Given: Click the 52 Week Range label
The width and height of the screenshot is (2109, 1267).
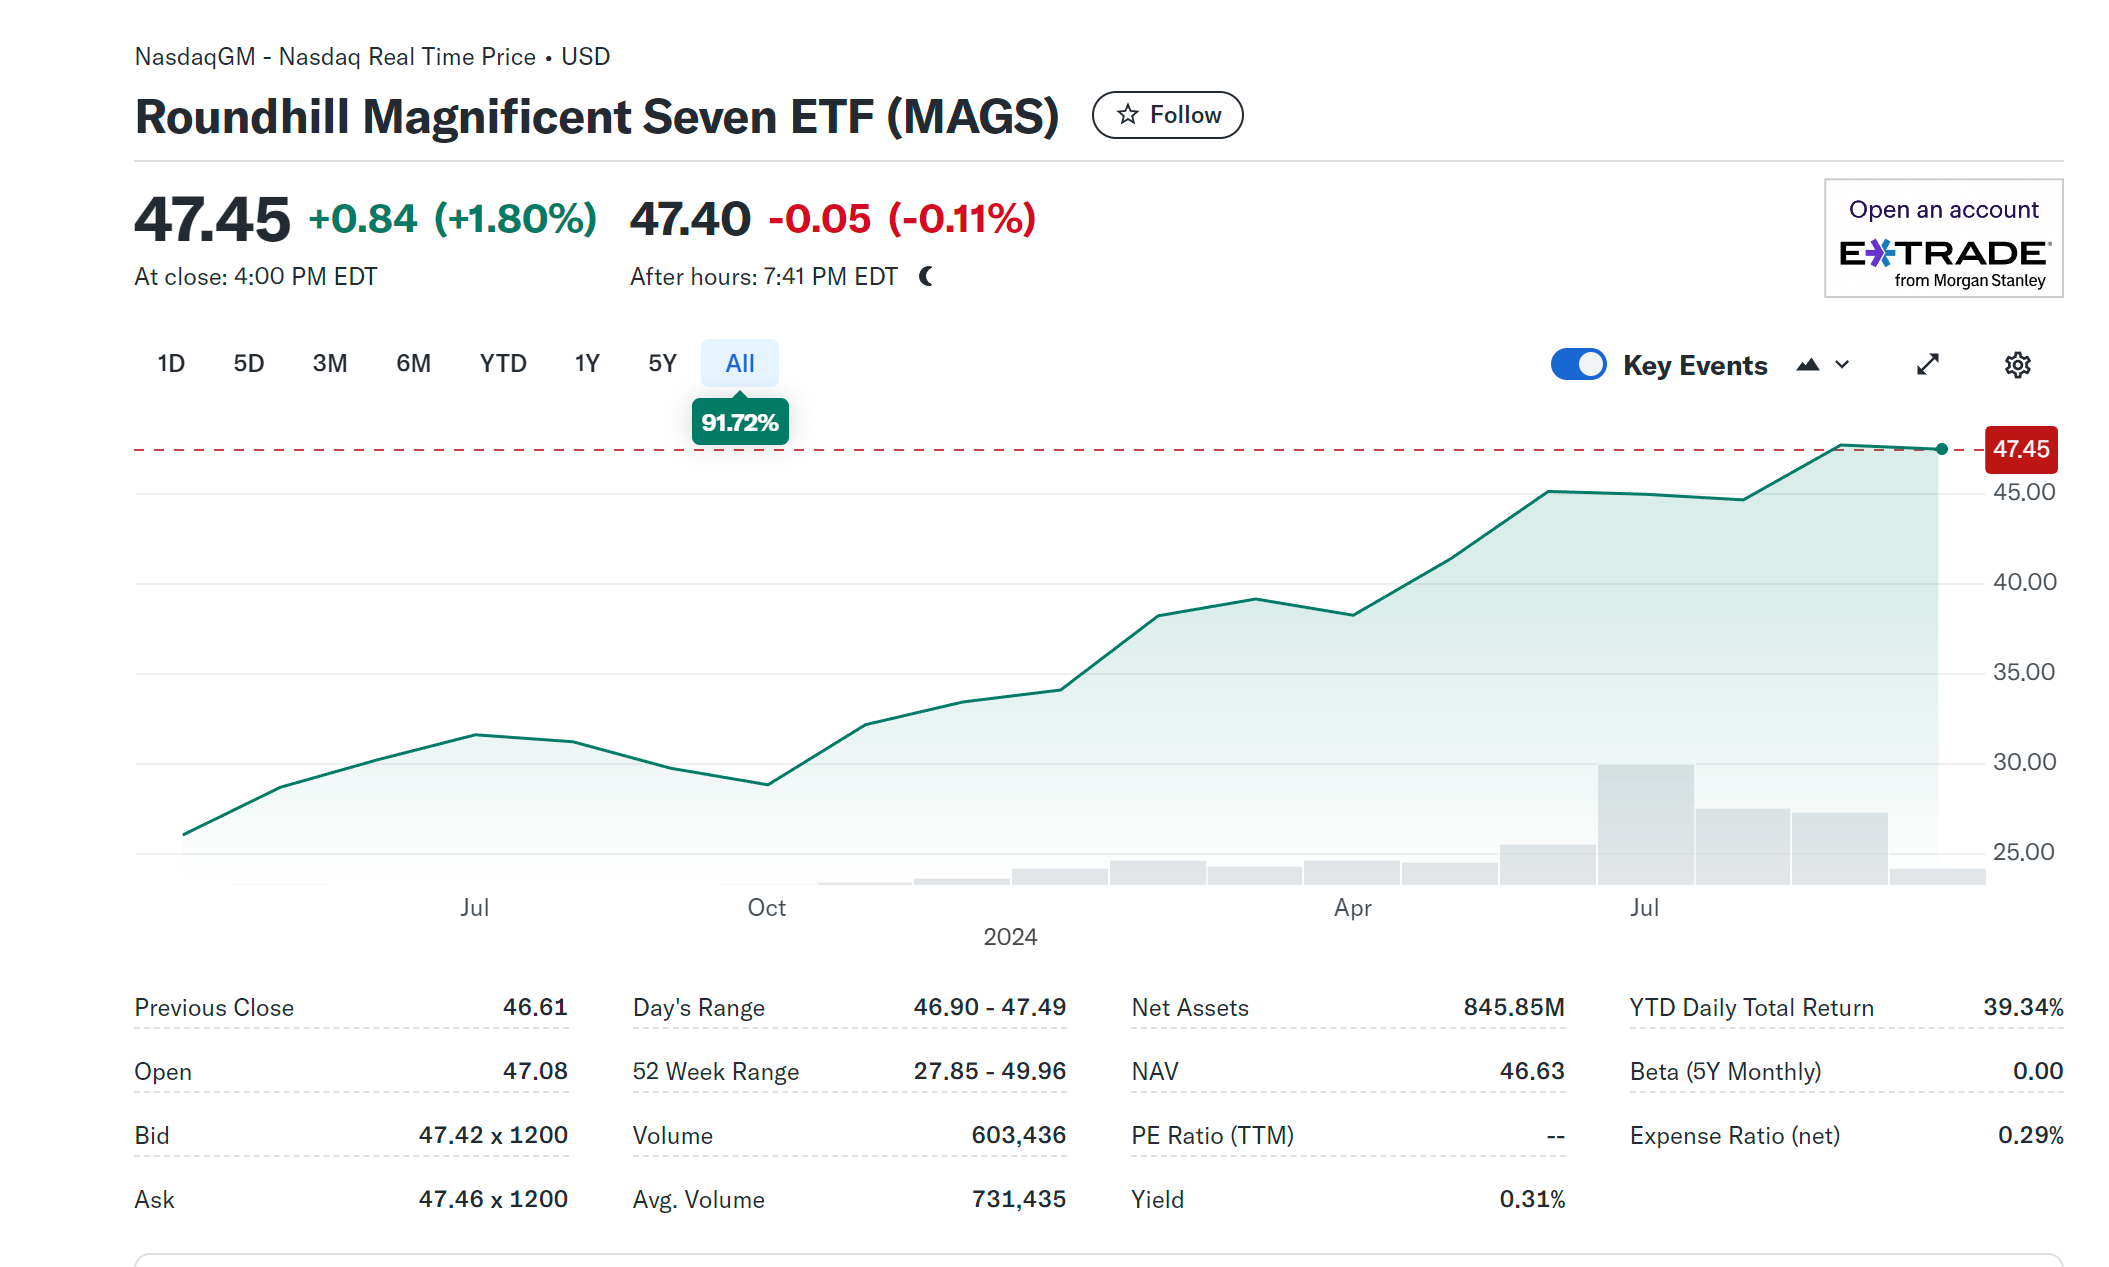Looking at the screenshot, I should pos(716,1072).
